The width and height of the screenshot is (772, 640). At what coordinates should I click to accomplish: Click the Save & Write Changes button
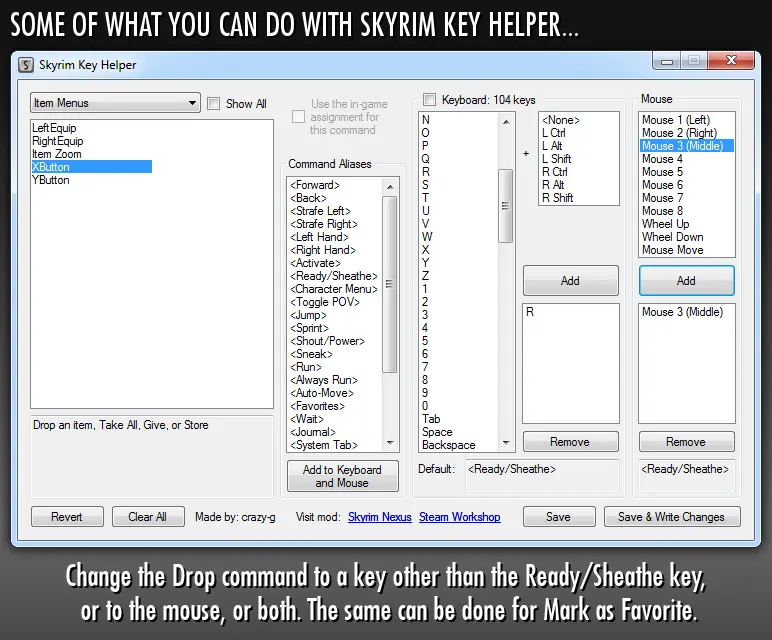pos(672,517)
